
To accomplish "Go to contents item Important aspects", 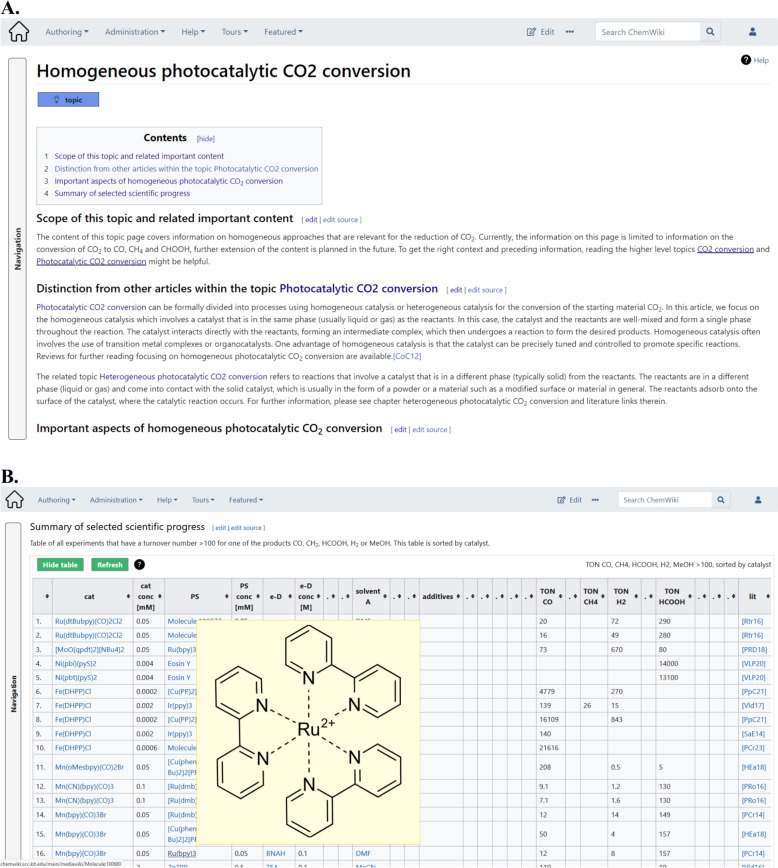I will [168, 181].
